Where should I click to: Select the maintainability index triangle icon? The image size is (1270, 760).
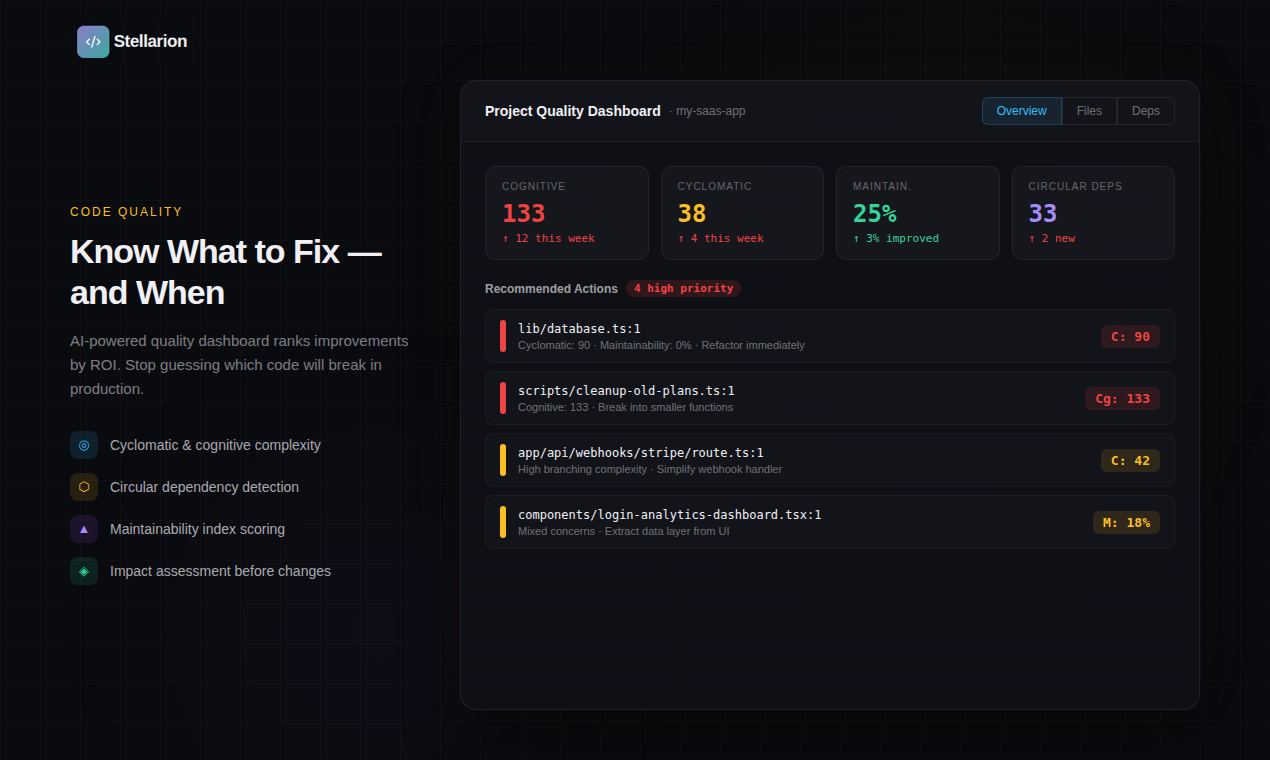point(84,529)
